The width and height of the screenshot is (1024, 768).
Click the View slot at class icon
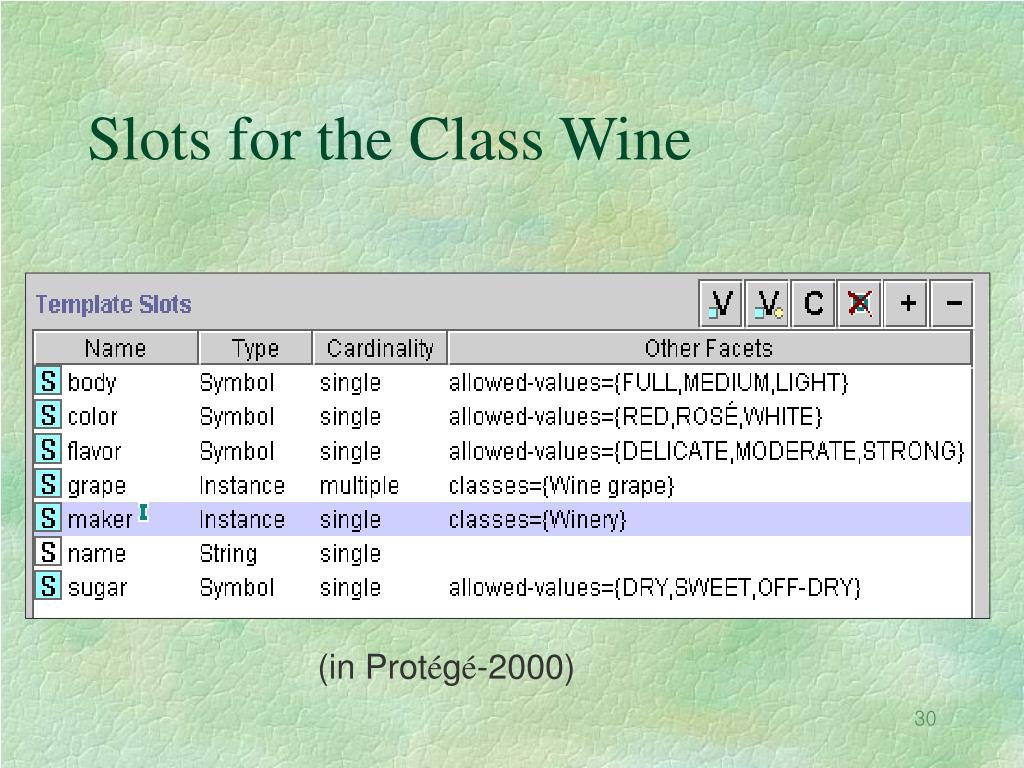(x=767, y=304)
